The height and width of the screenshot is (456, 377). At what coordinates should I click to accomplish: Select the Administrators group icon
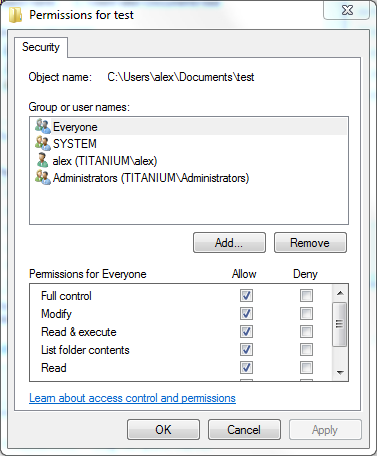(x=43, y=177)
